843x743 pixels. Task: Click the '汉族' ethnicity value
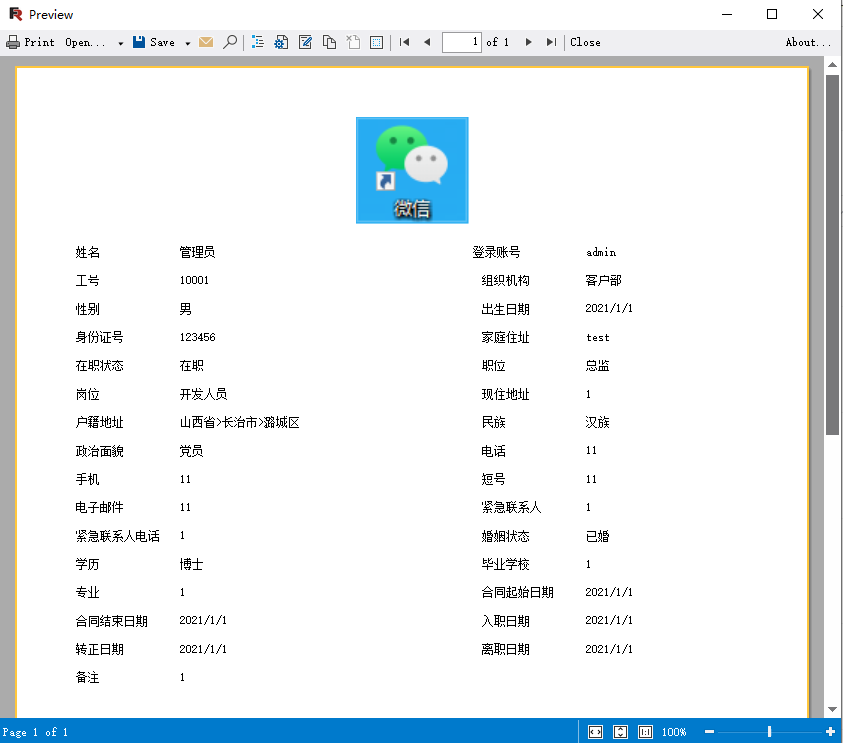tap(597, 423)
